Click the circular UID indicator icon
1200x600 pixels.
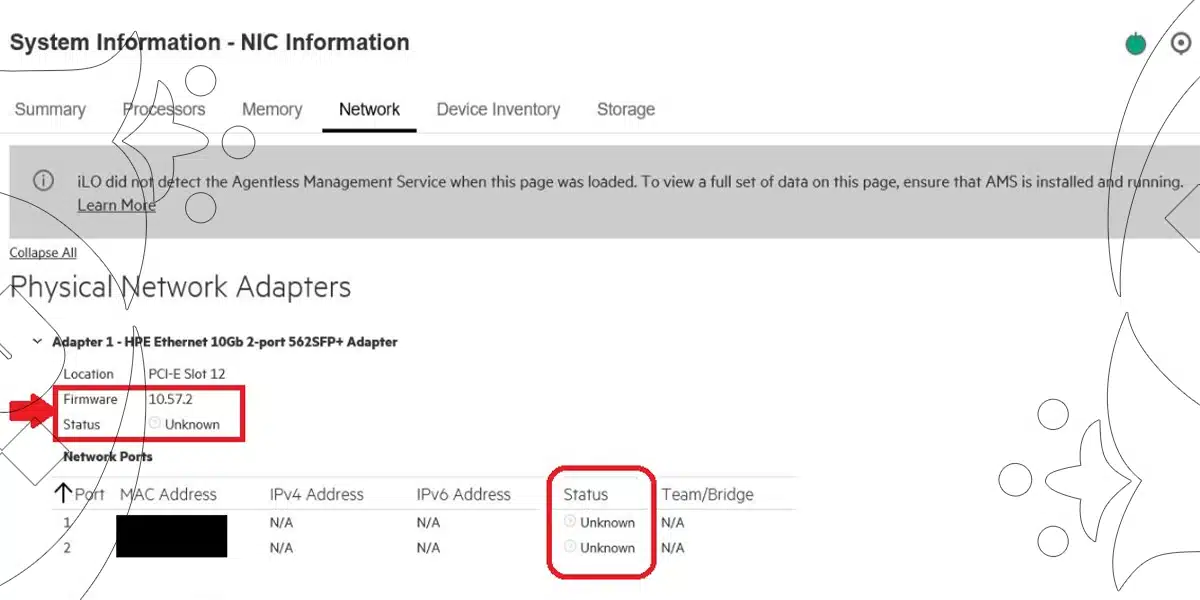tap(1180, 43)
